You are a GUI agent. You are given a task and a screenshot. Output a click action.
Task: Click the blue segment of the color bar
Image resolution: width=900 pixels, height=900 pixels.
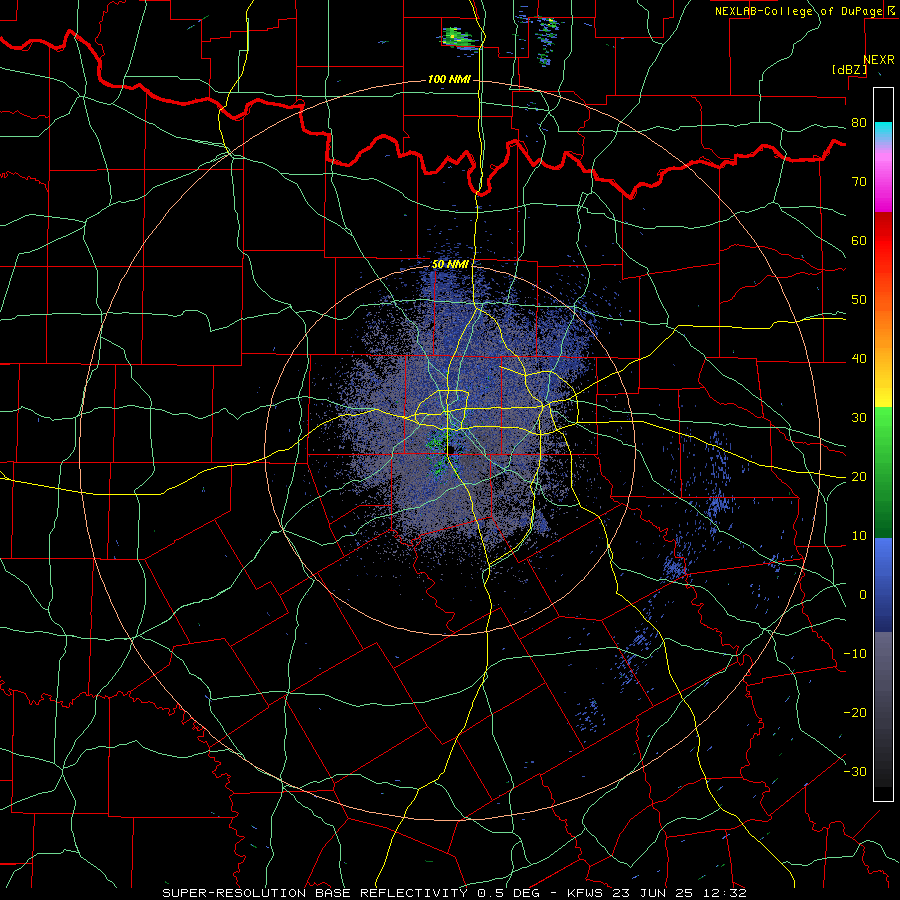click(x=883, y=584)
